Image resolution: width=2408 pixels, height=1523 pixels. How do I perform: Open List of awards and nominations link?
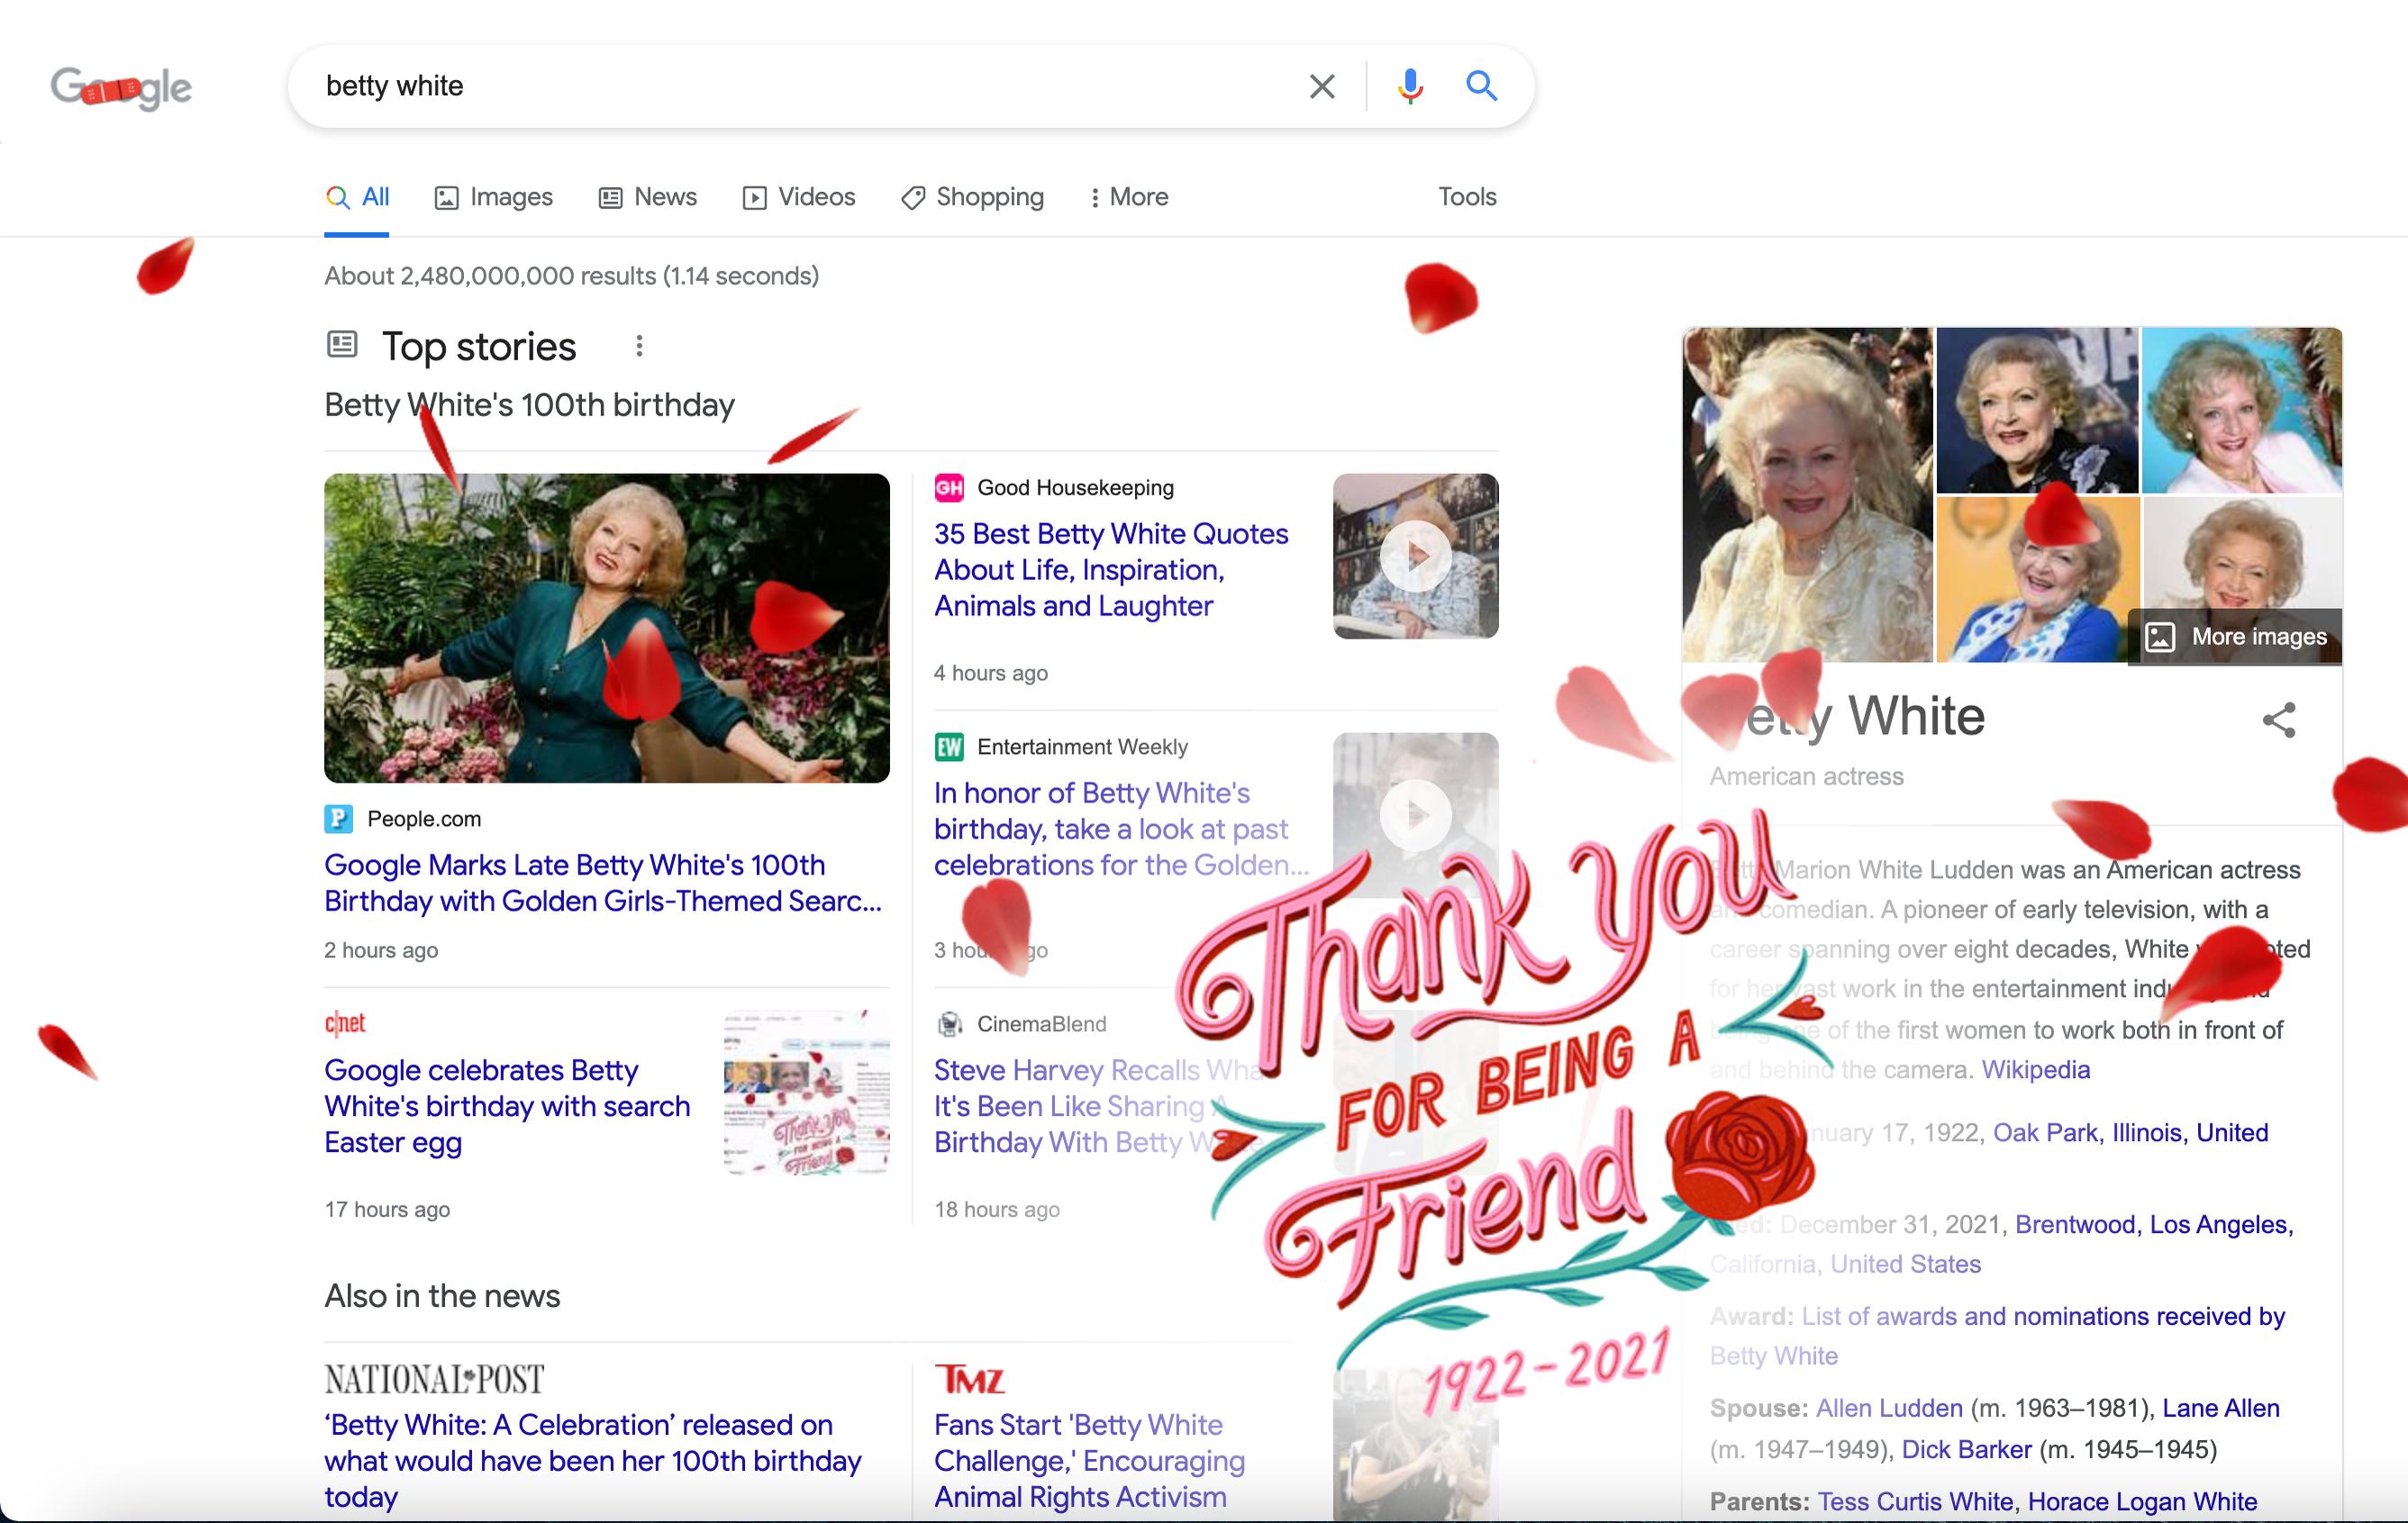pos(2042,1316)
